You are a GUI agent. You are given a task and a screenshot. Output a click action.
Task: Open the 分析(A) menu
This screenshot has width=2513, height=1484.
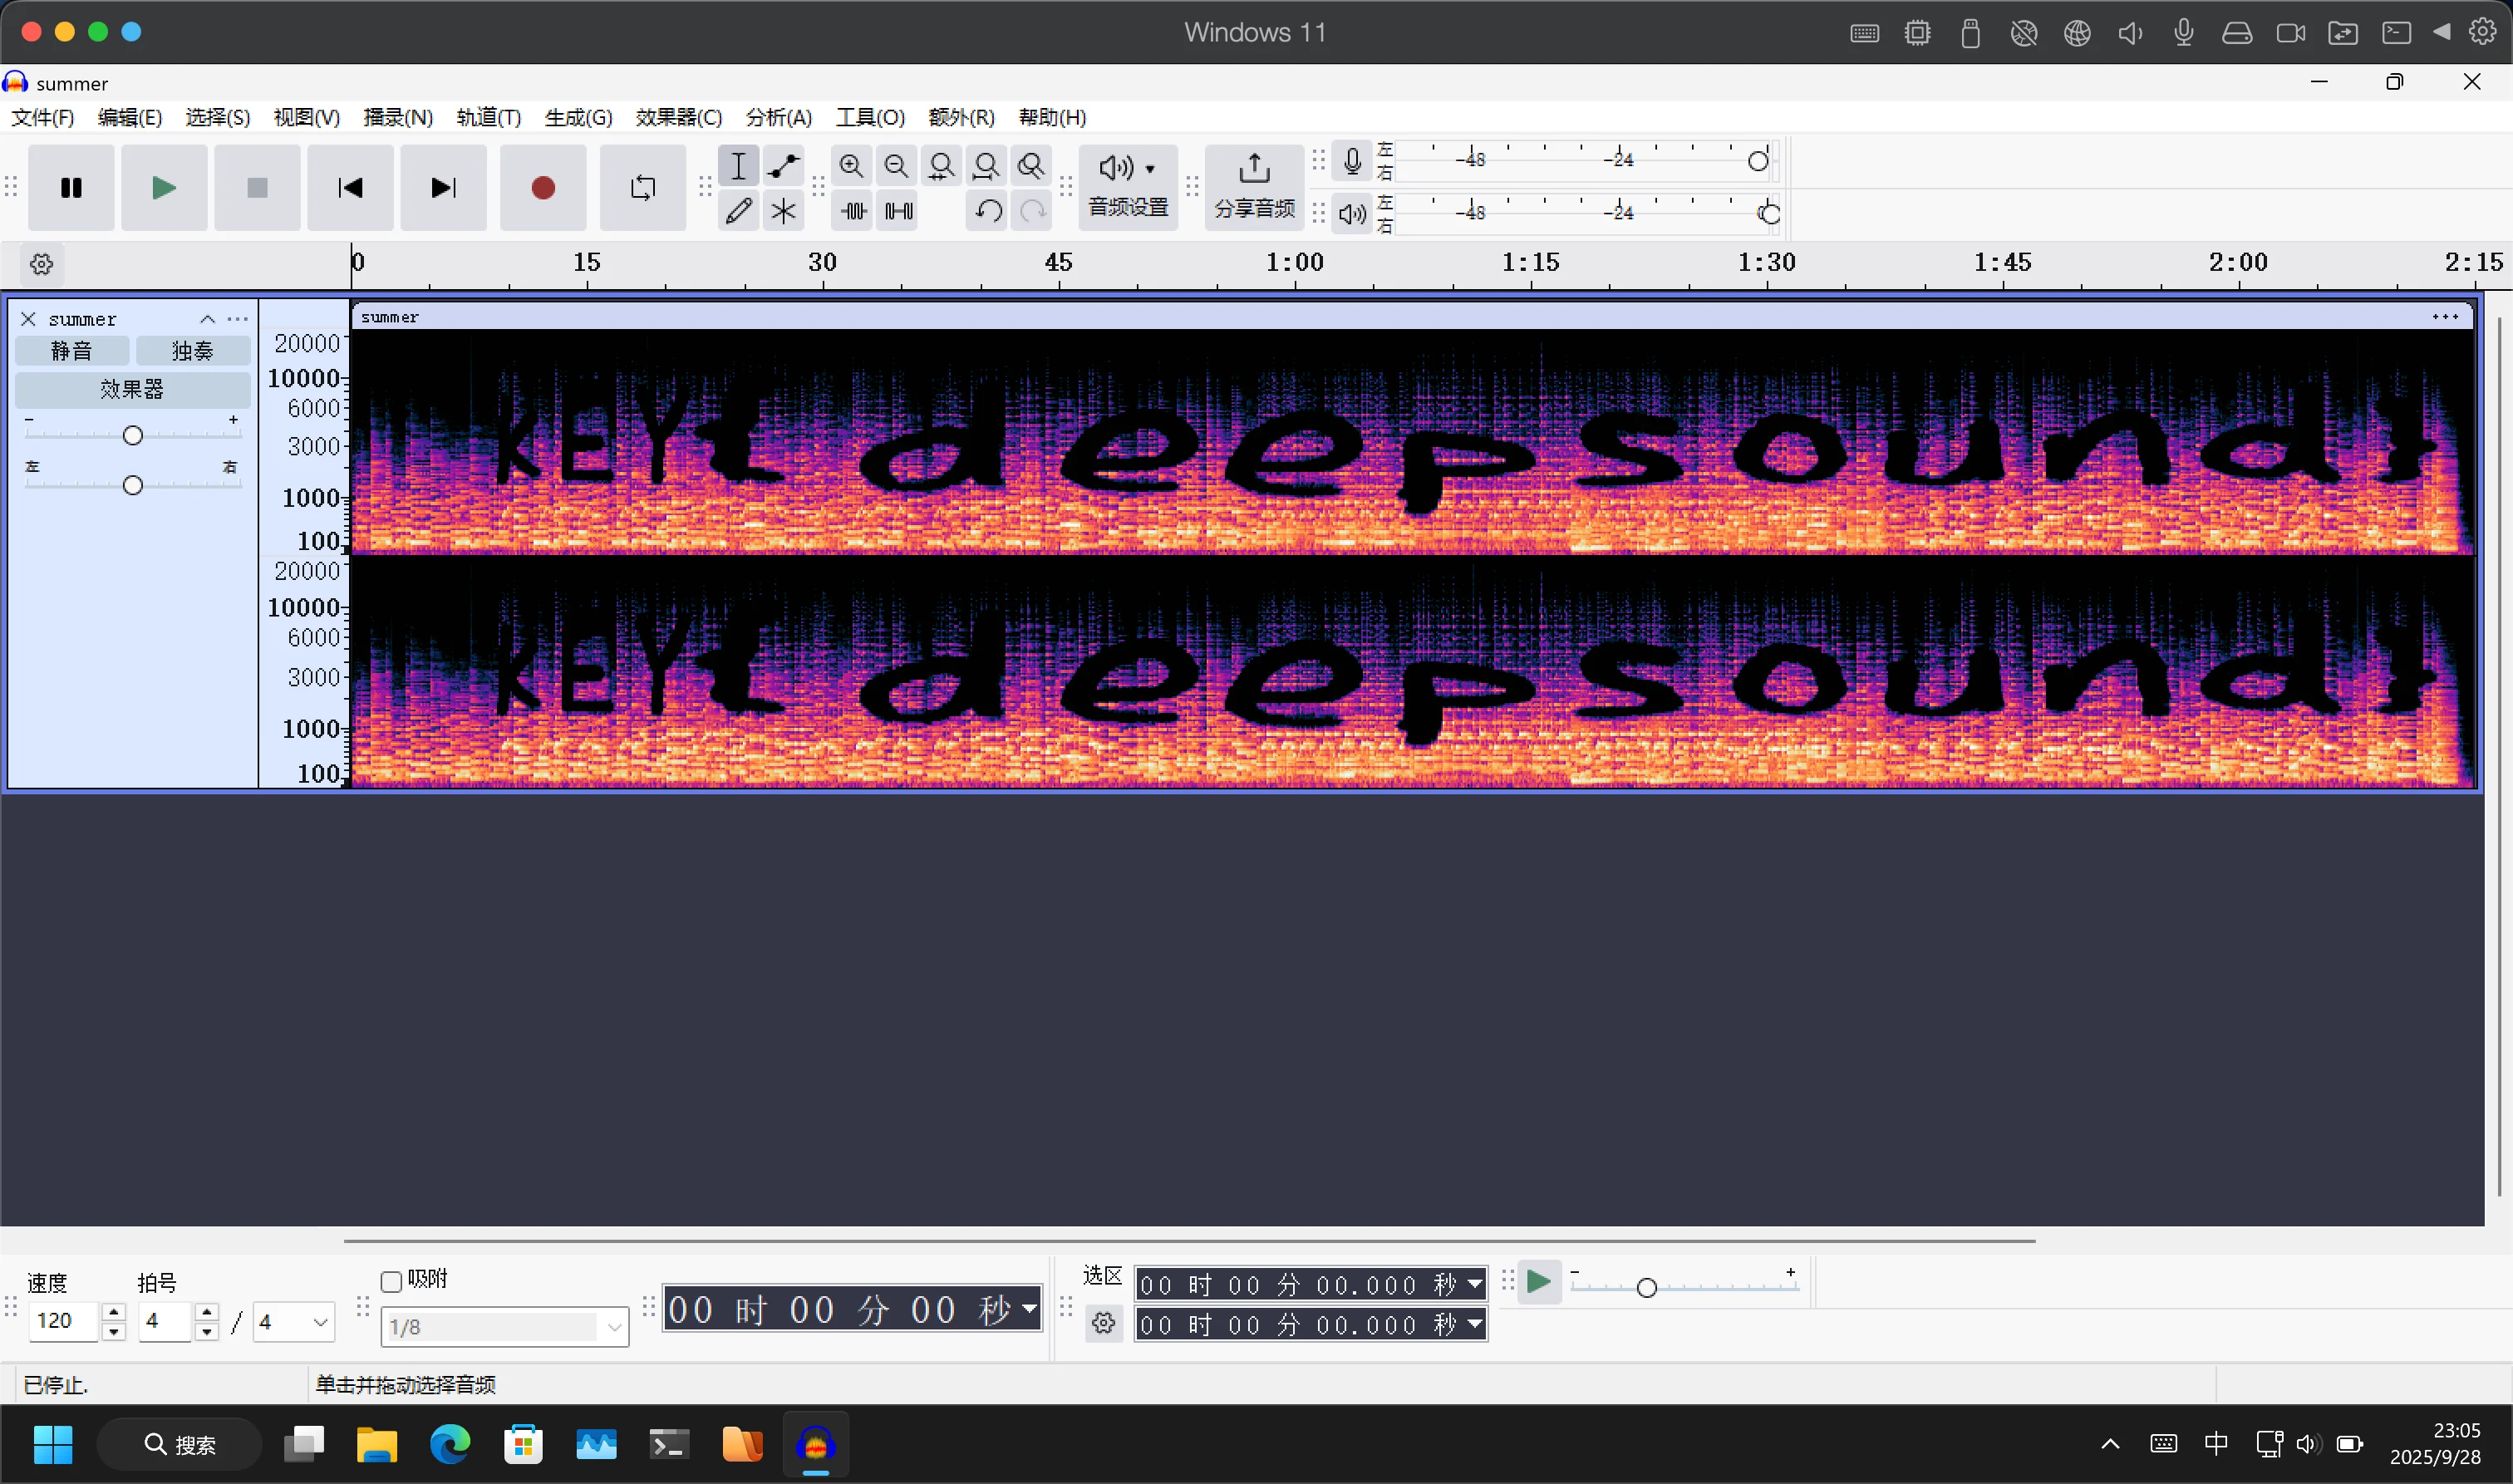778,118
